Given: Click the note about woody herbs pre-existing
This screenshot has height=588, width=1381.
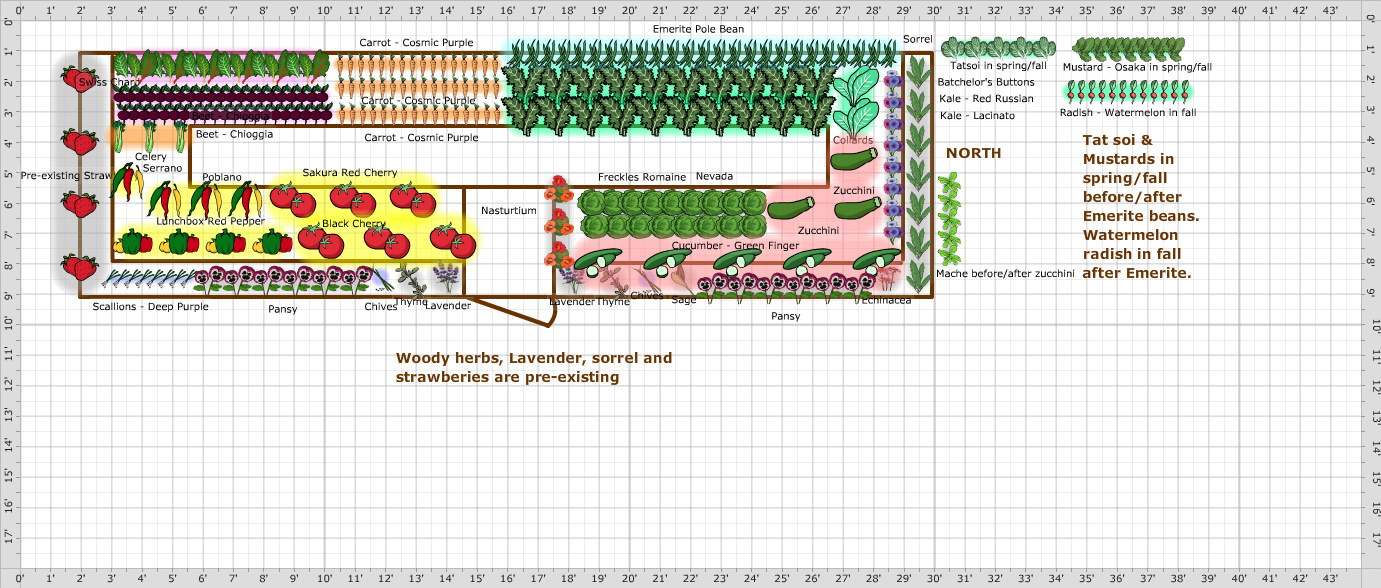Looking at the screenshot, I should [535, 367].
